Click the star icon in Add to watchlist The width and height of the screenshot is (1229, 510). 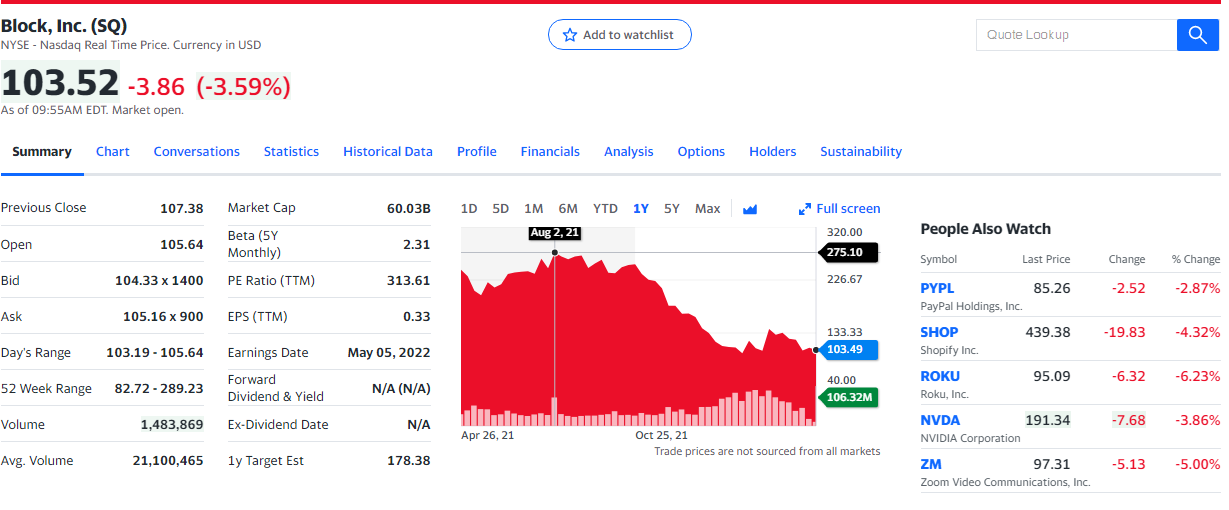(570, 35)
